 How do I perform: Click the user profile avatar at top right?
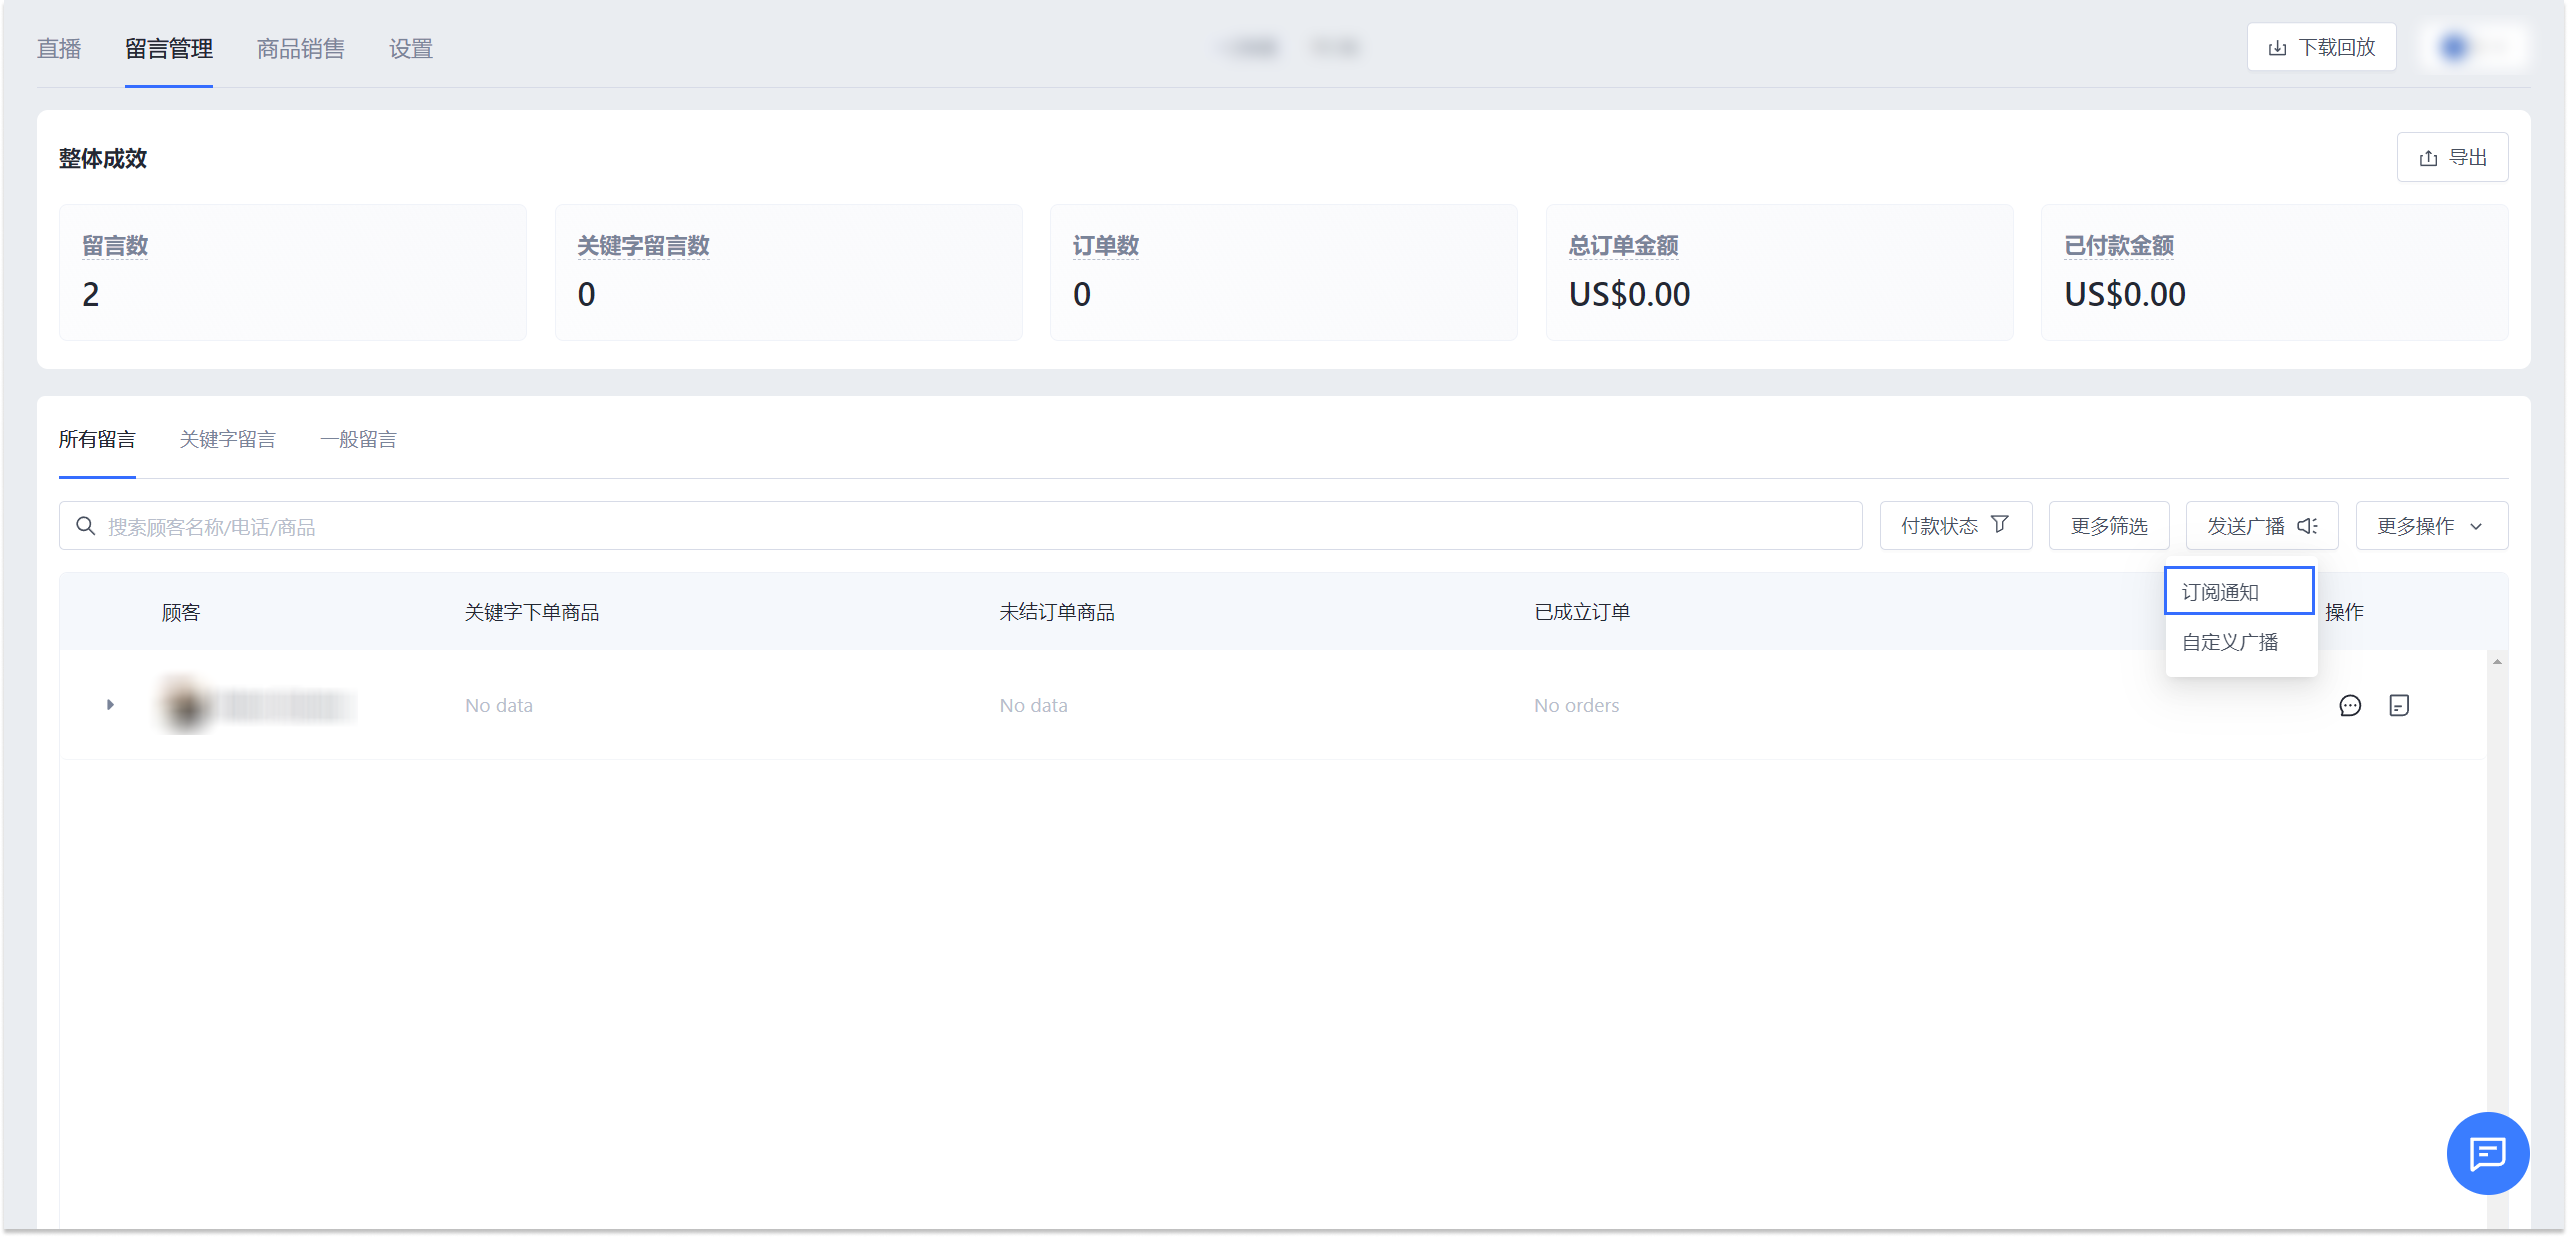(x=2455, y=47)
